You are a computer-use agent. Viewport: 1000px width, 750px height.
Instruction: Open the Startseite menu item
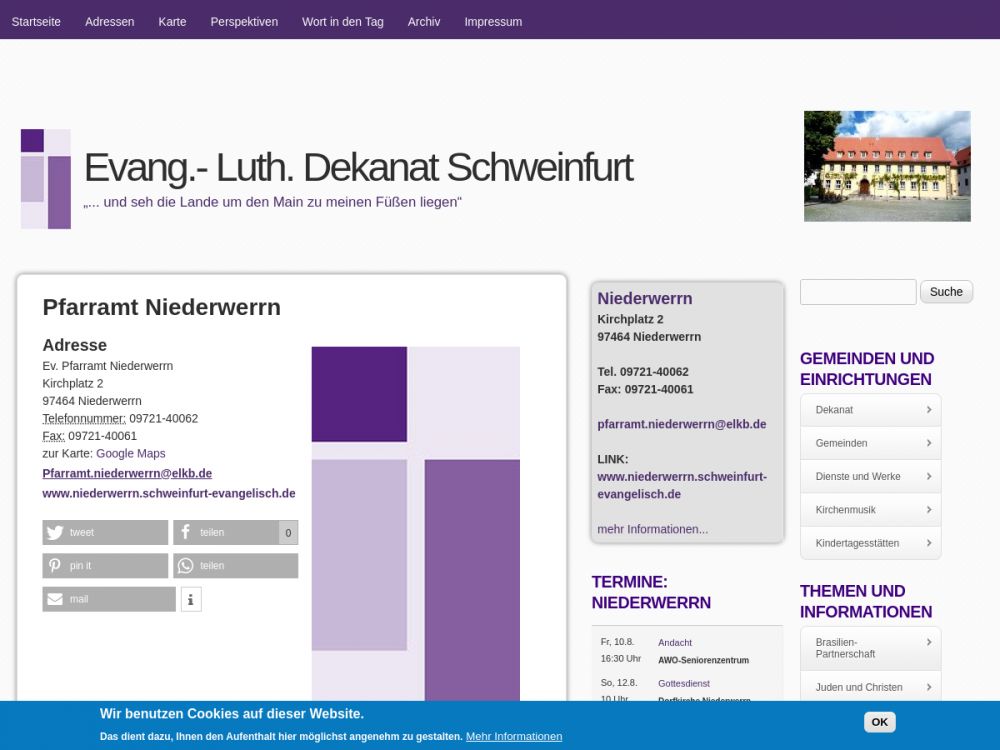point(36,21)
